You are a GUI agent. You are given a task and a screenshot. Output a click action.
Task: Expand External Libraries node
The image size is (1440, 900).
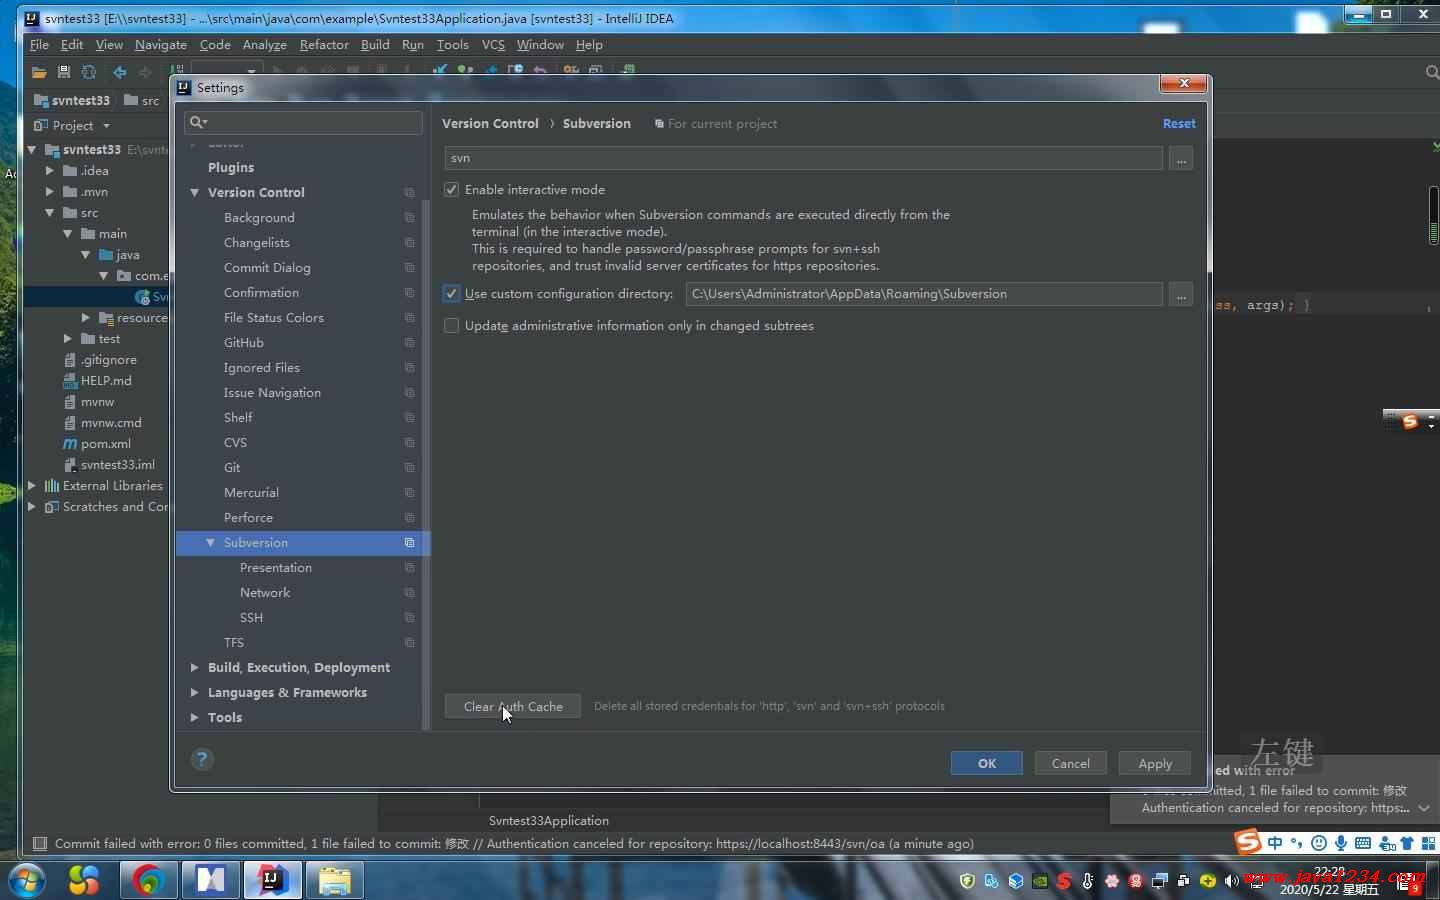pyautogui.click(x=32, y=486)
